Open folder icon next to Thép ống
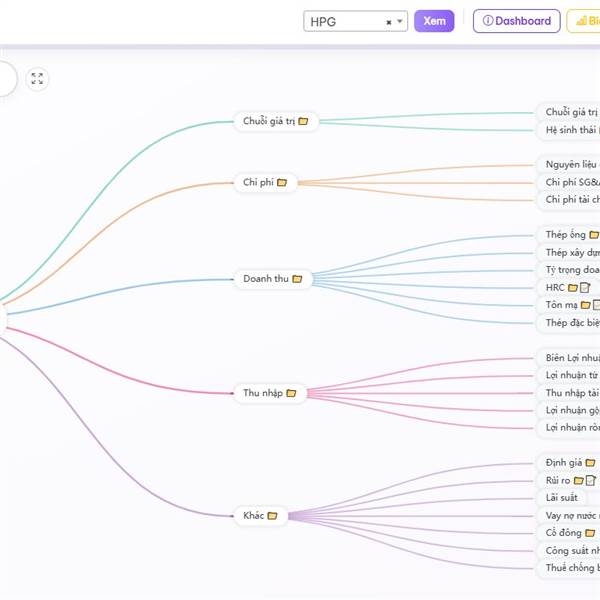The height and width of the screenshot is (600, 600). coord(594,235)
